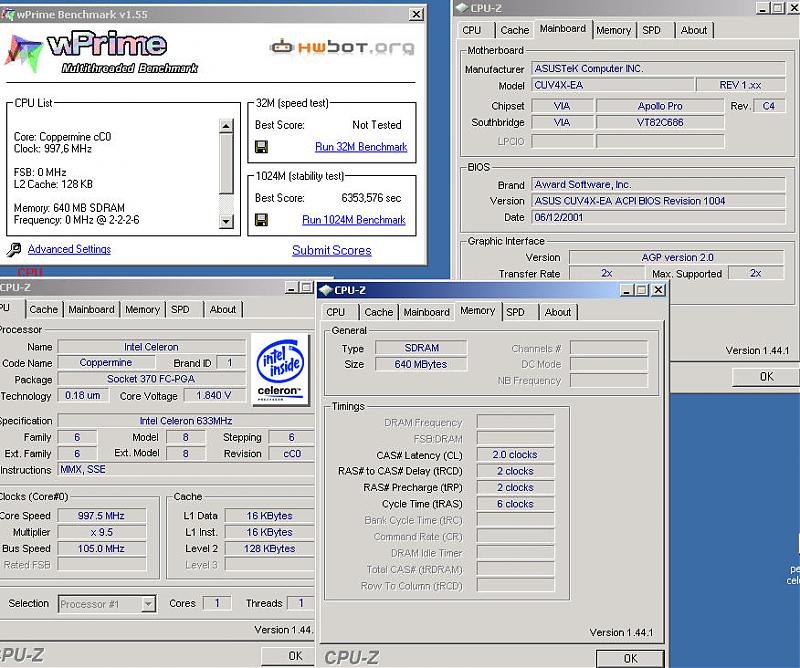Open About tab in the CPU-Z Memory window
The width and height of the screenshot is (800, 668).
tap(558, 312)
